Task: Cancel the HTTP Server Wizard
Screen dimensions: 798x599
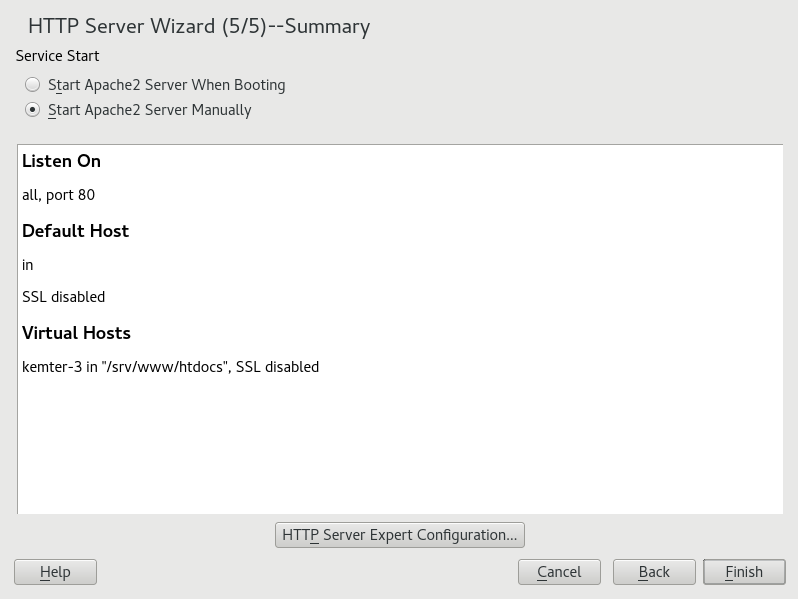Action: 559,572
